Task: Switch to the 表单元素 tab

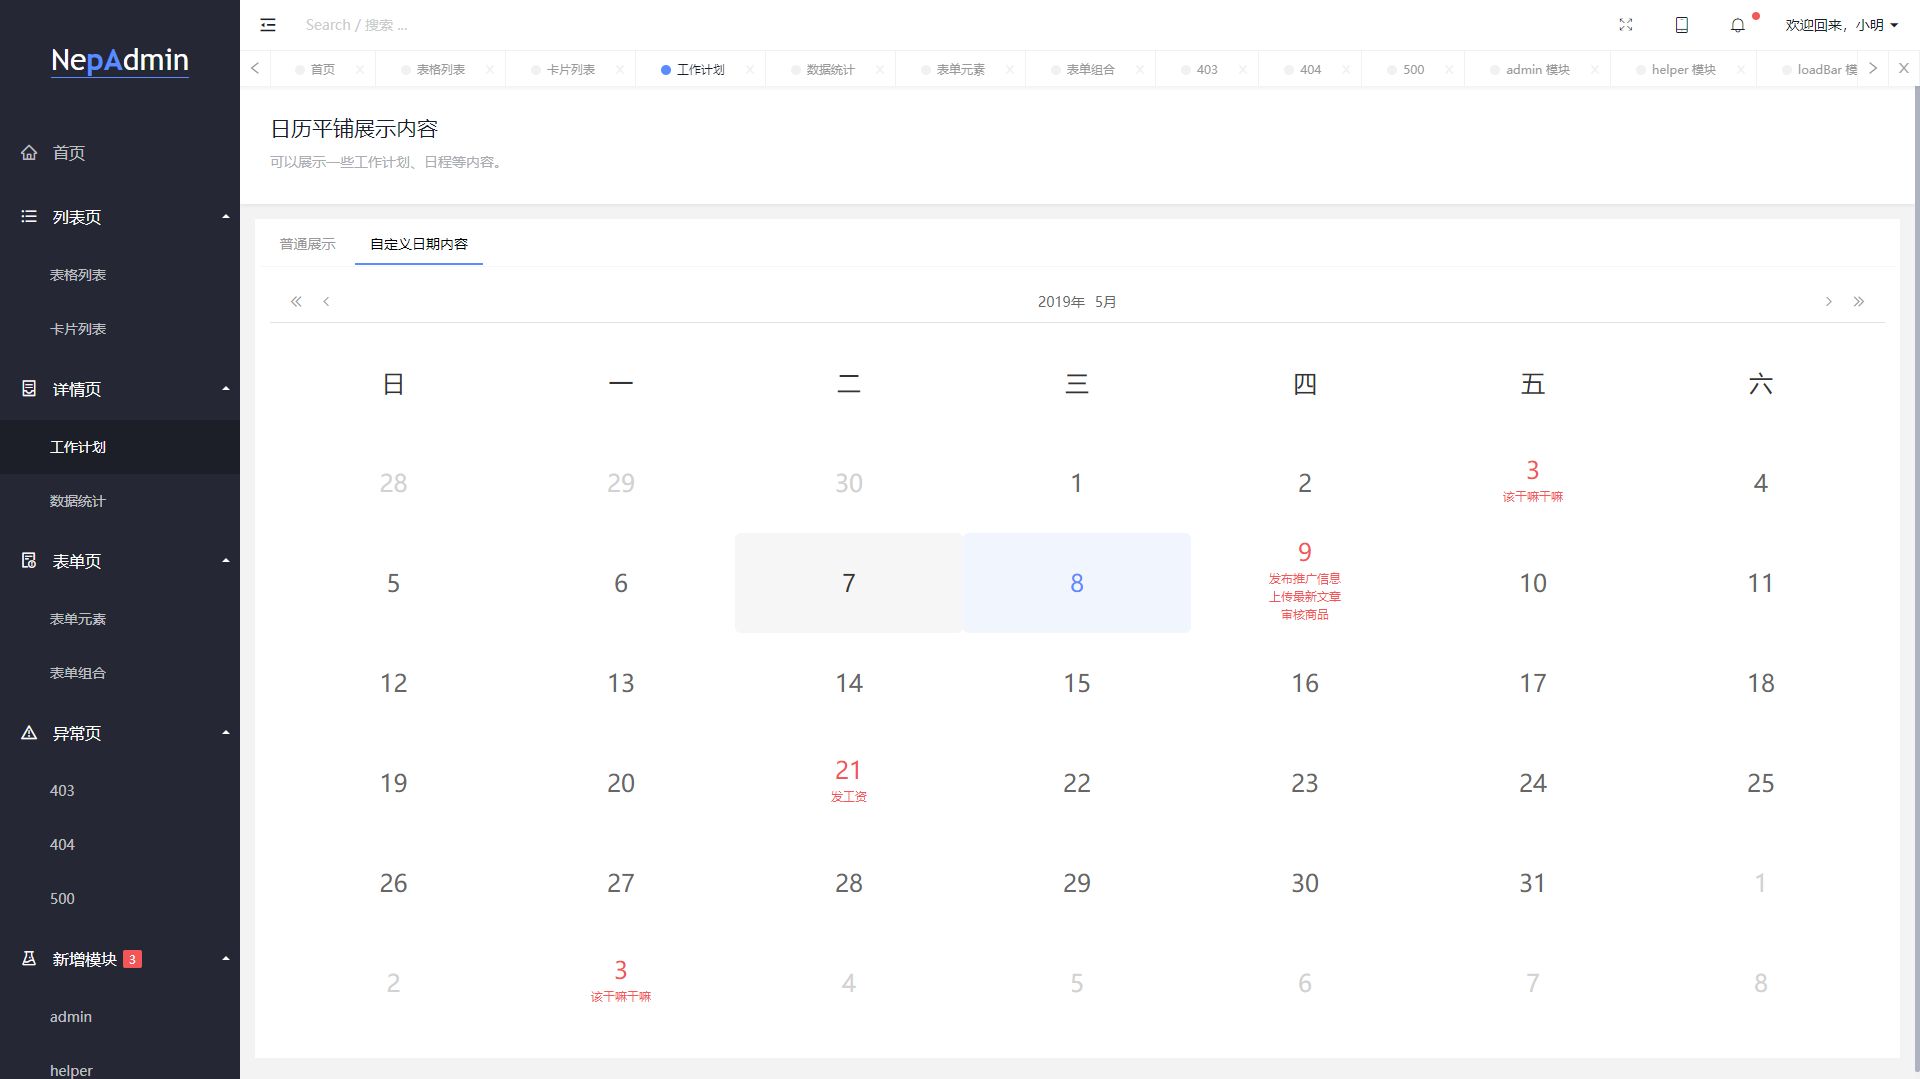Action: (960, 70)
